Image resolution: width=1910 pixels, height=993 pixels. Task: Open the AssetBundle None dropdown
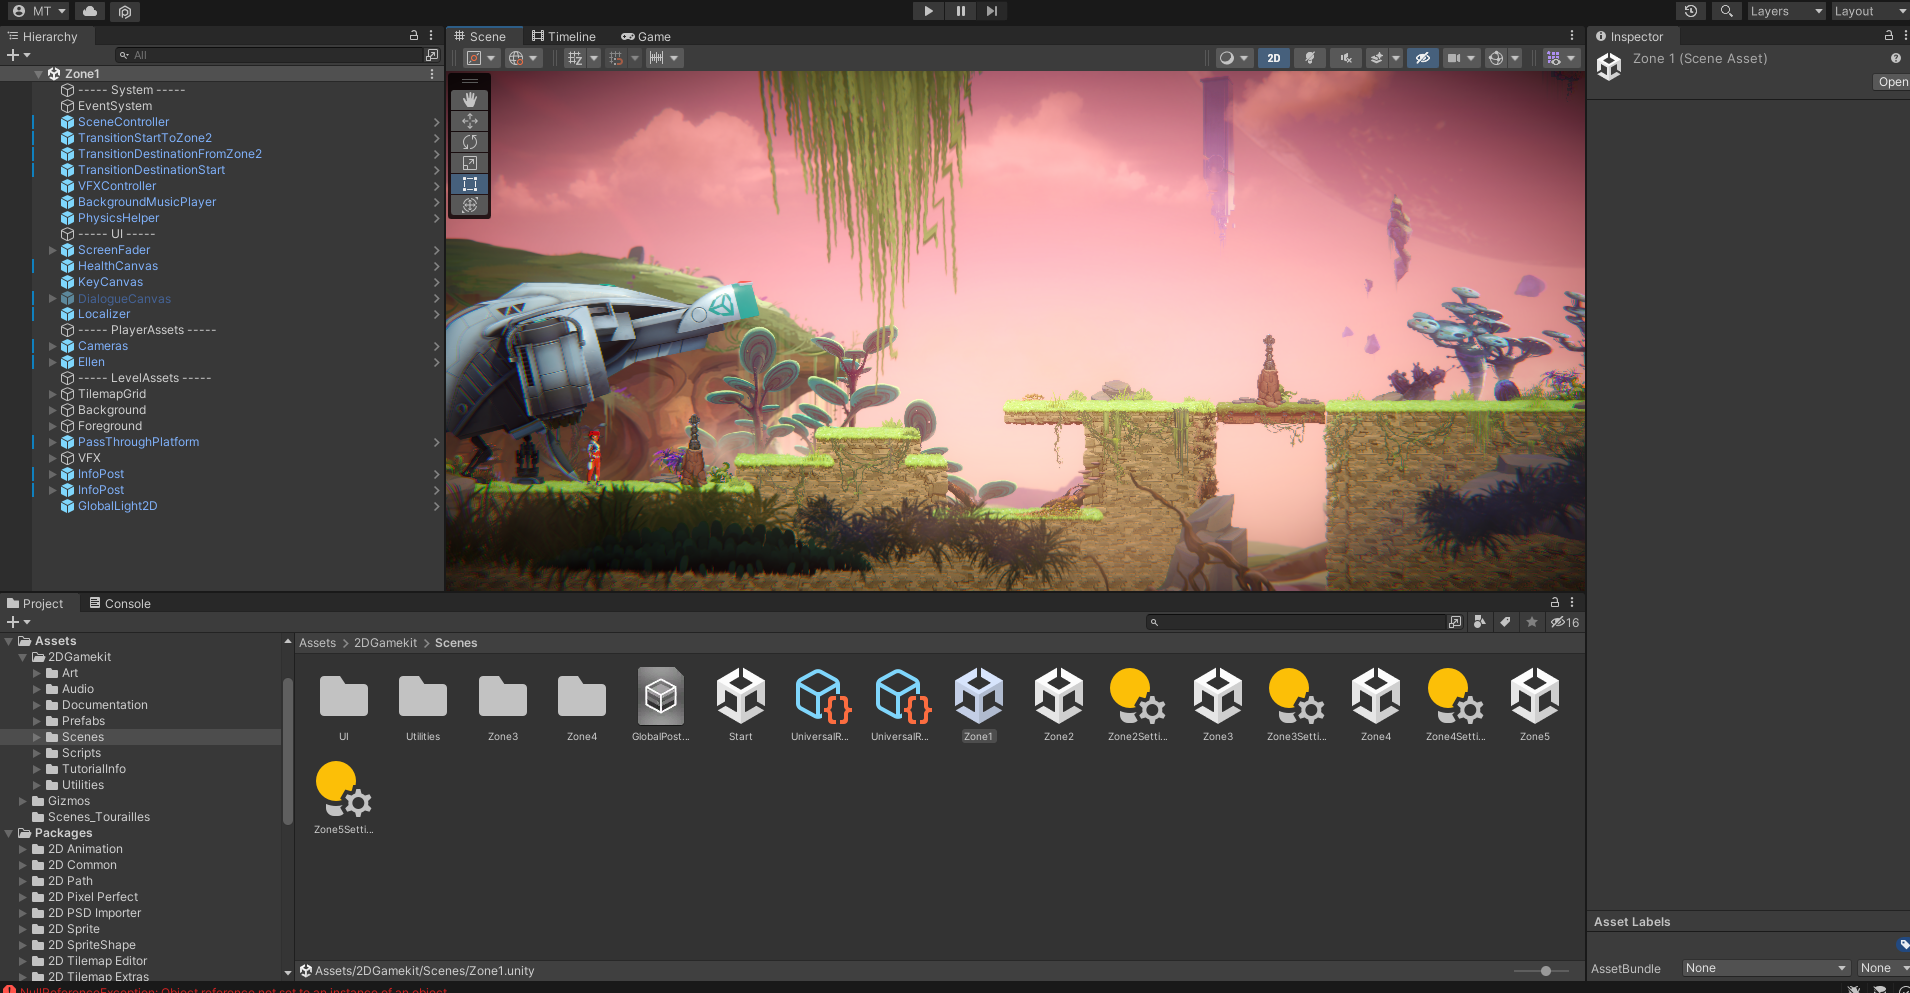point(1765,968)
